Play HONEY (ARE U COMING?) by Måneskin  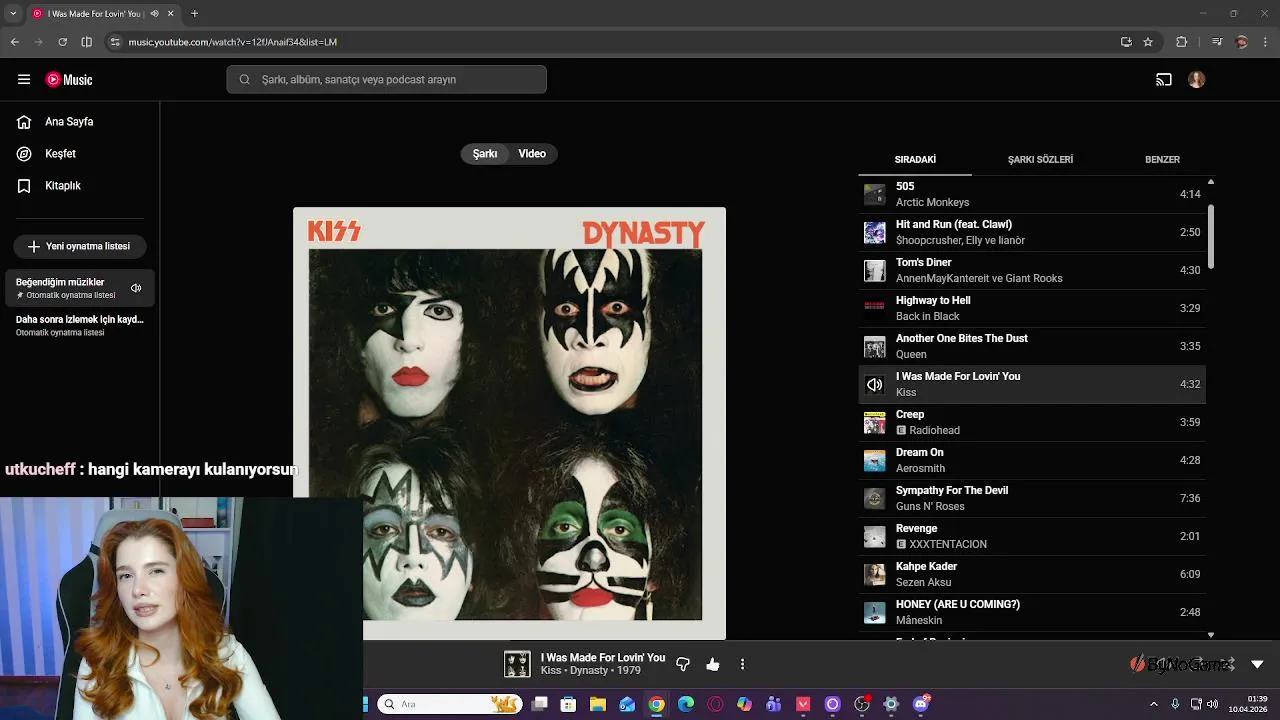tap(1032, 613)
